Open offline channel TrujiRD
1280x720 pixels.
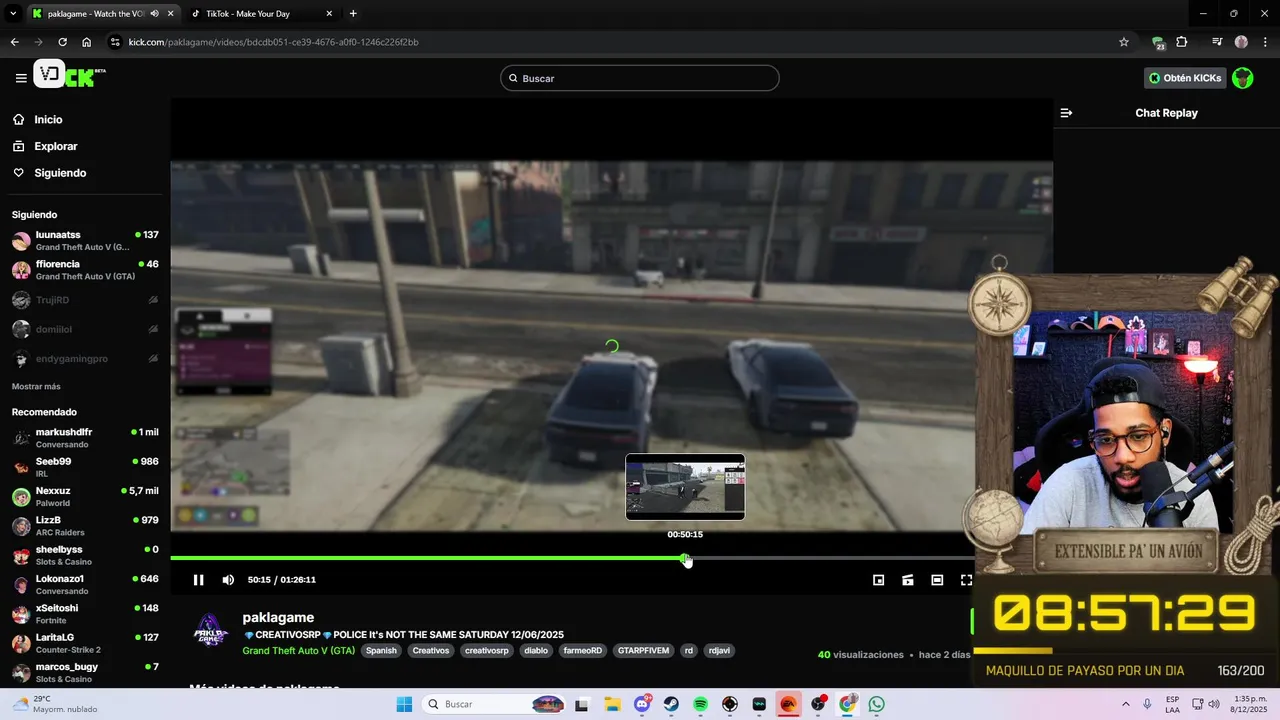85,300
